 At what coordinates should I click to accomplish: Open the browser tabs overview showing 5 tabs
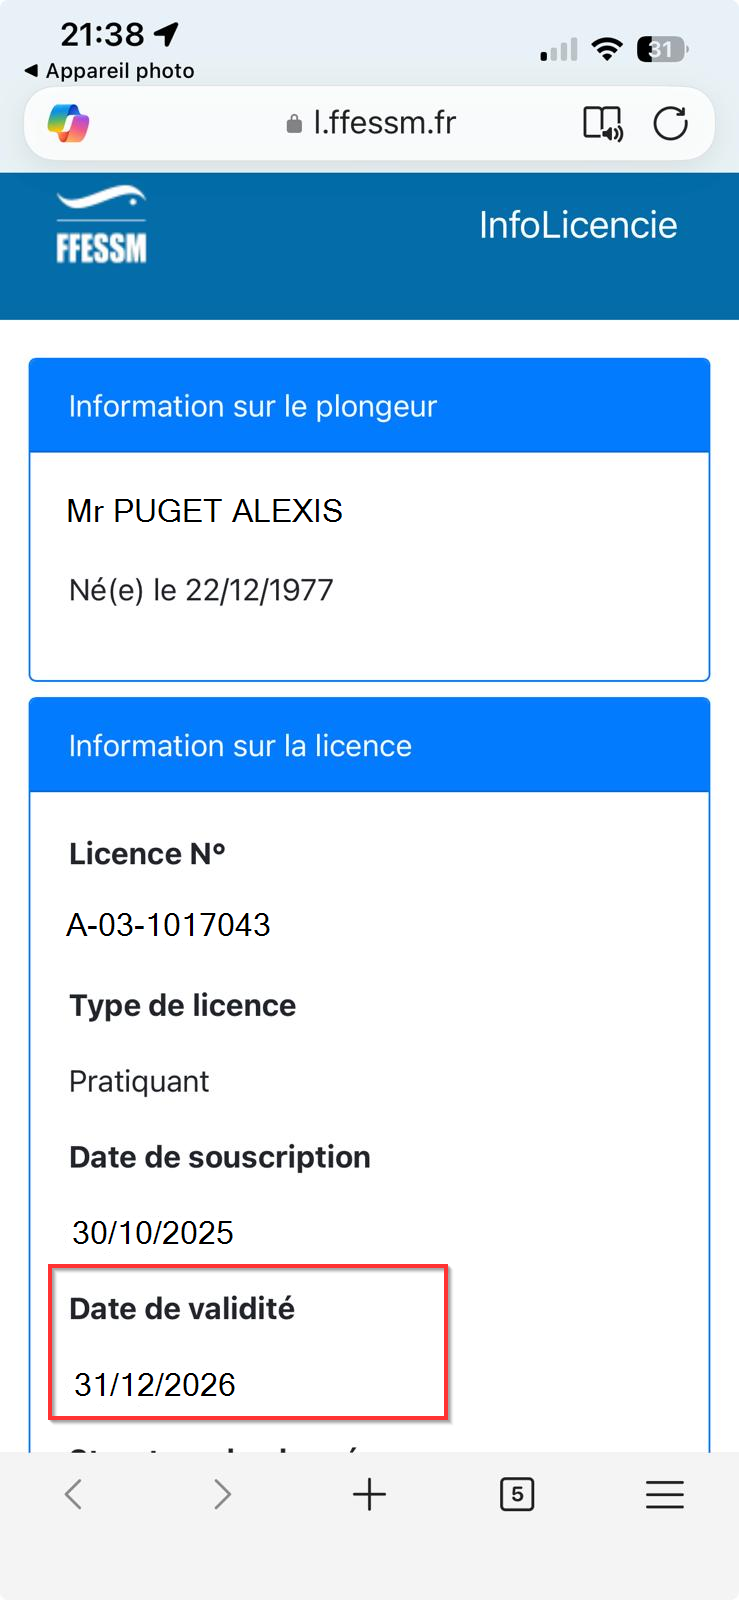point(517,1494)
